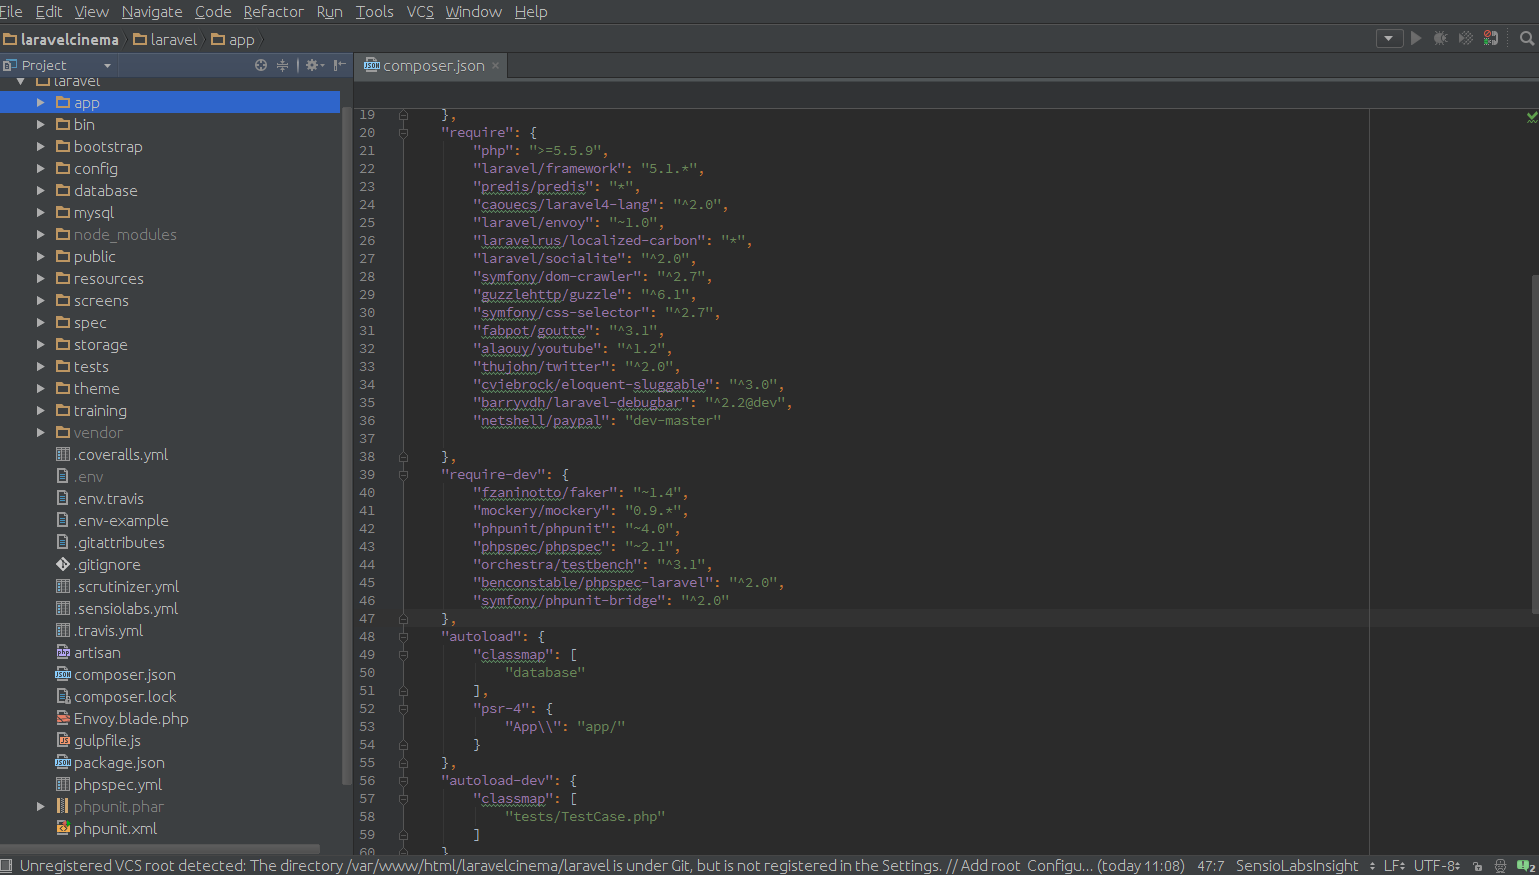Select the .coveralls.yml file icon
Image resolution: width=1539 pixels, height=875 pixels.
click(x=63, y=455)
